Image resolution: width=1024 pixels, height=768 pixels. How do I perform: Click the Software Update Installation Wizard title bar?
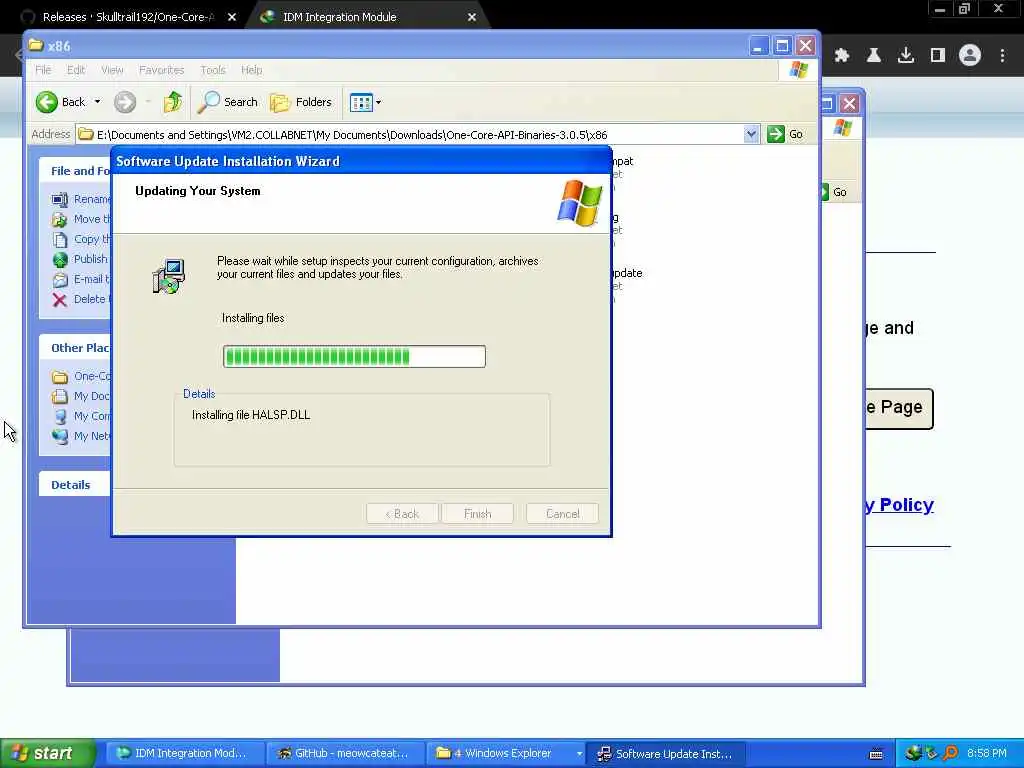coord(361,161)
